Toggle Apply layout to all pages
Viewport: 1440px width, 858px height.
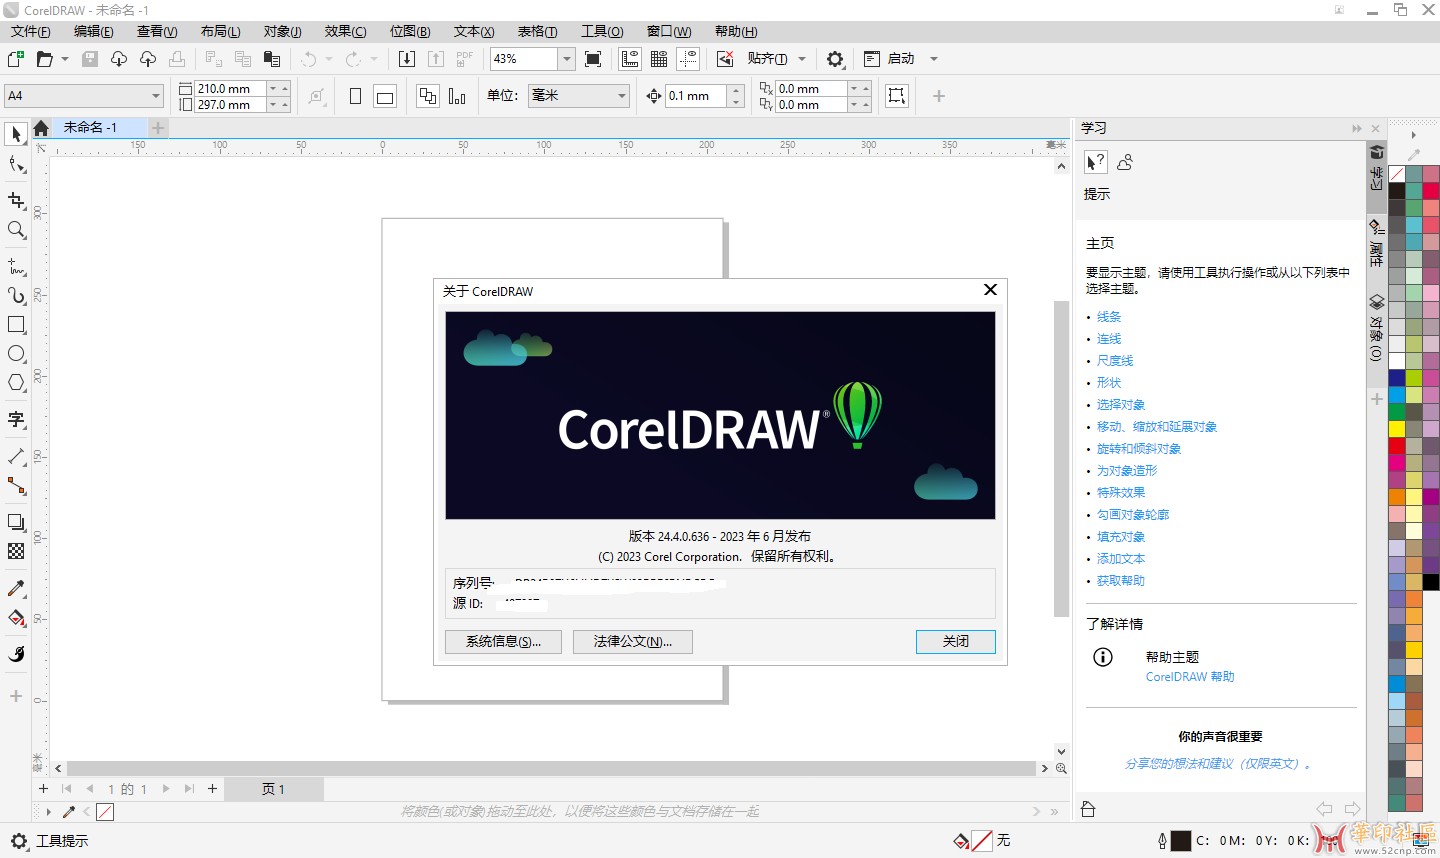428,96
